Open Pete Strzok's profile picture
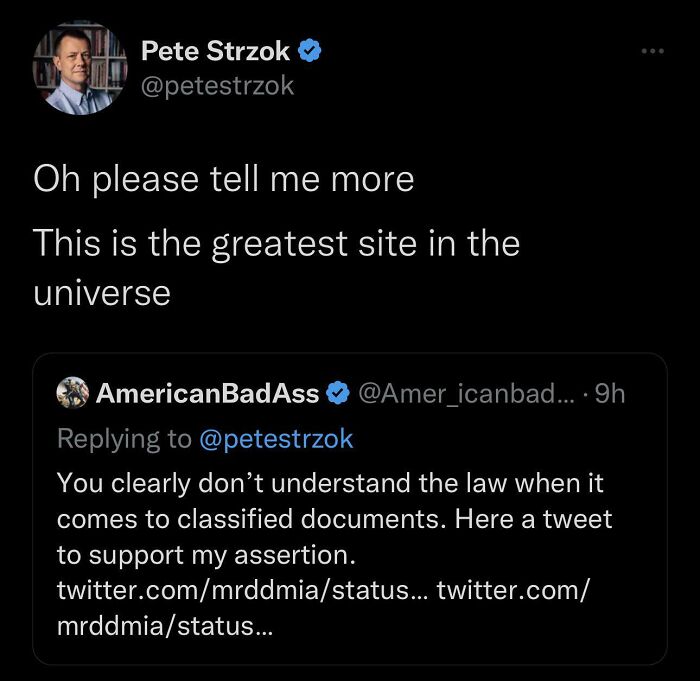 pos(80,68)
